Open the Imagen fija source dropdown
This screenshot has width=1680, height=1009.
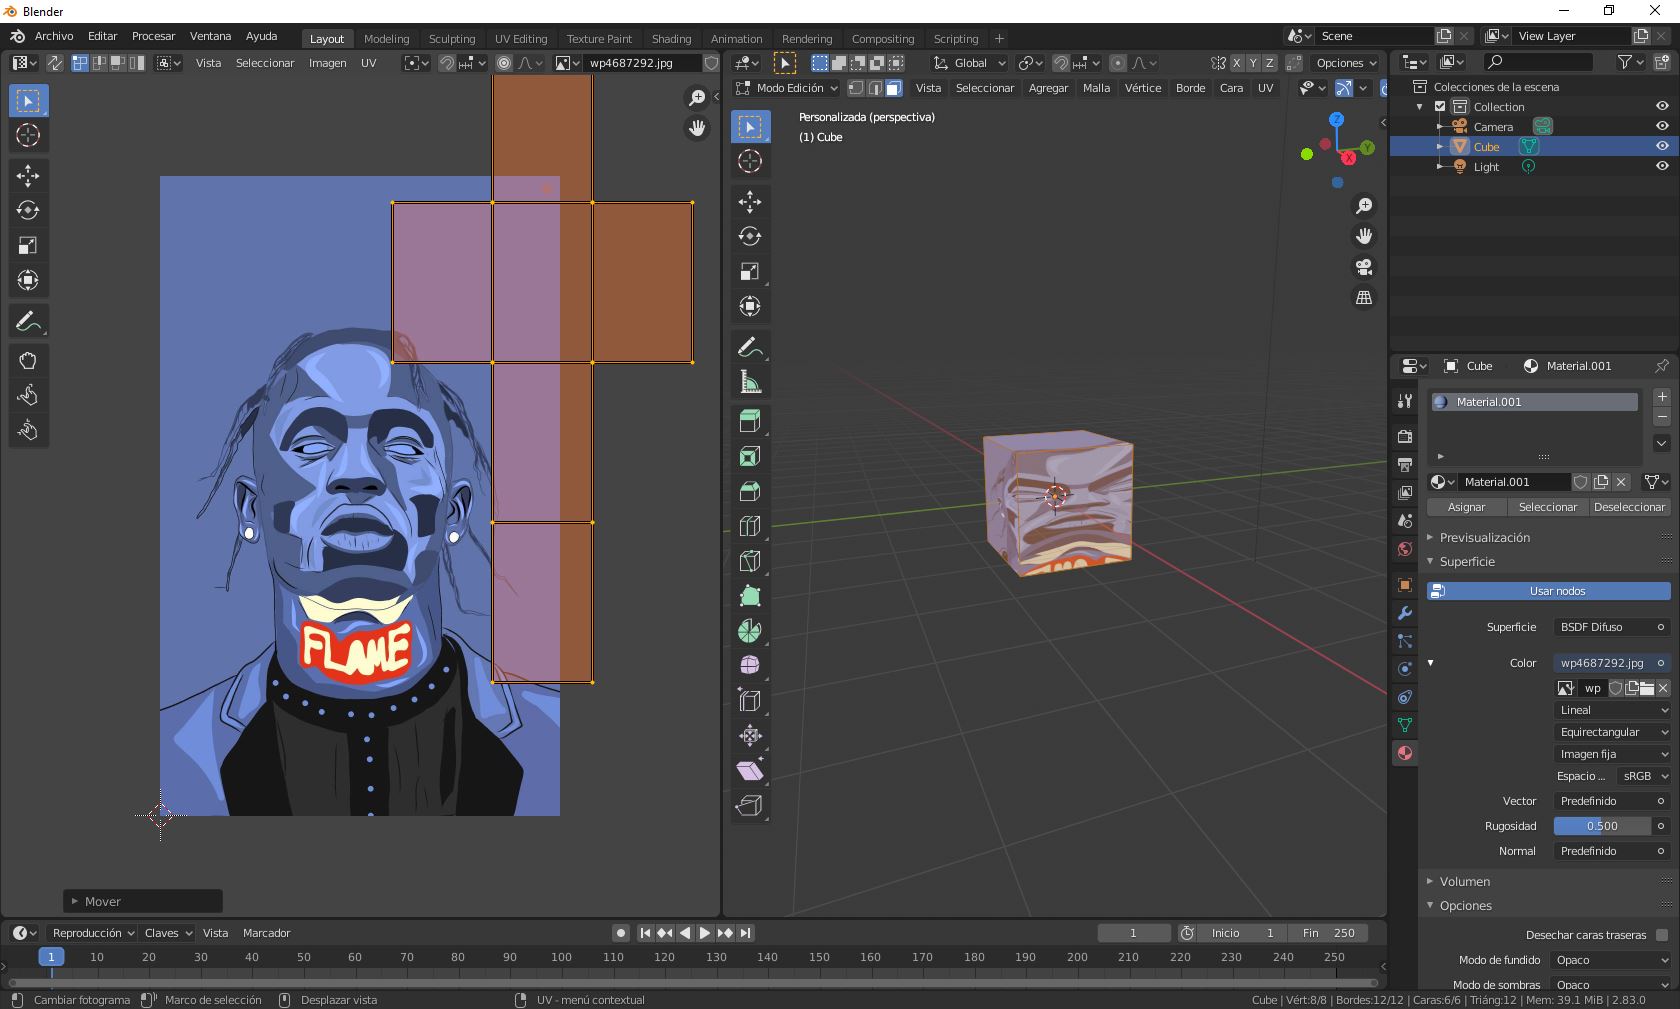tap(1613, 754)
